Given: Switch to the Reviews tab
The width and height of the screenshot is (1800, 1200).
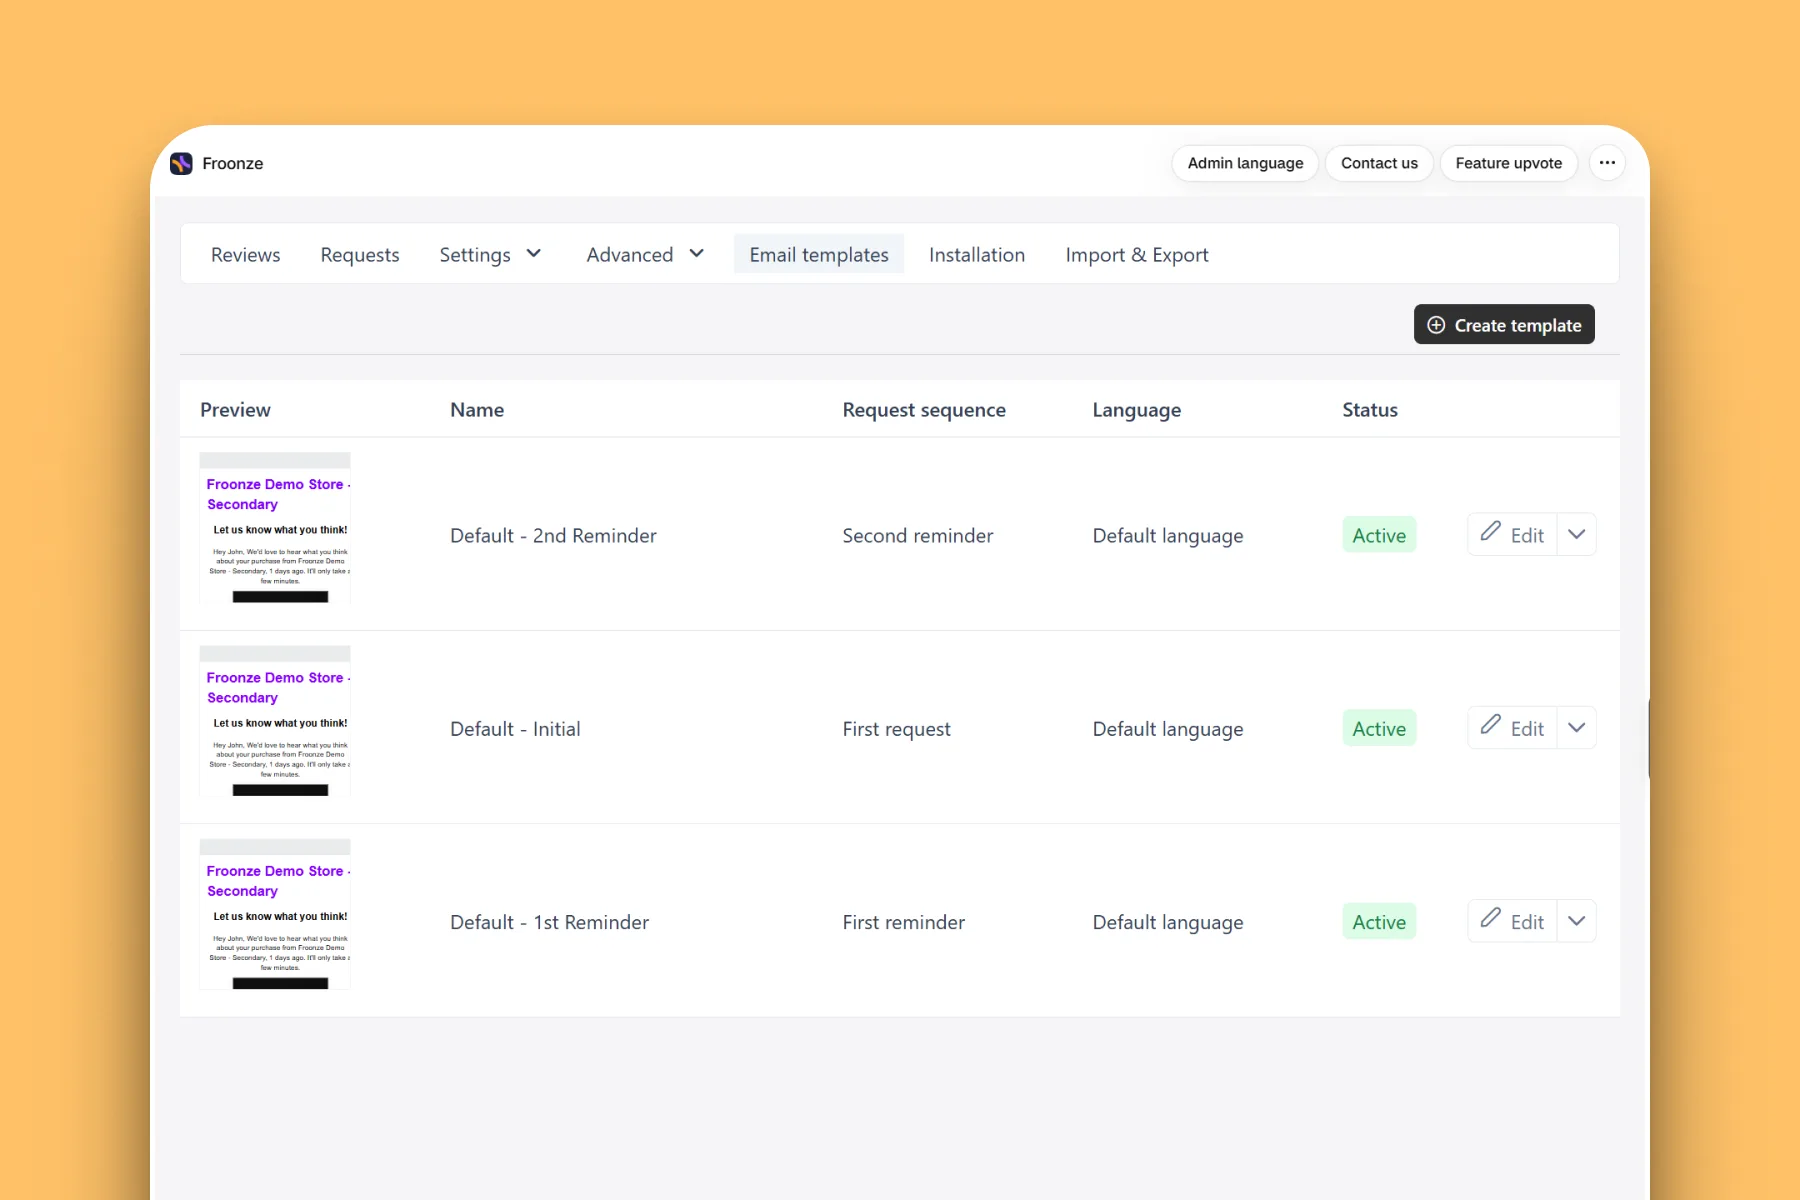Looking at the screenshot, I should pyautogui.click(x=246, y=255).
